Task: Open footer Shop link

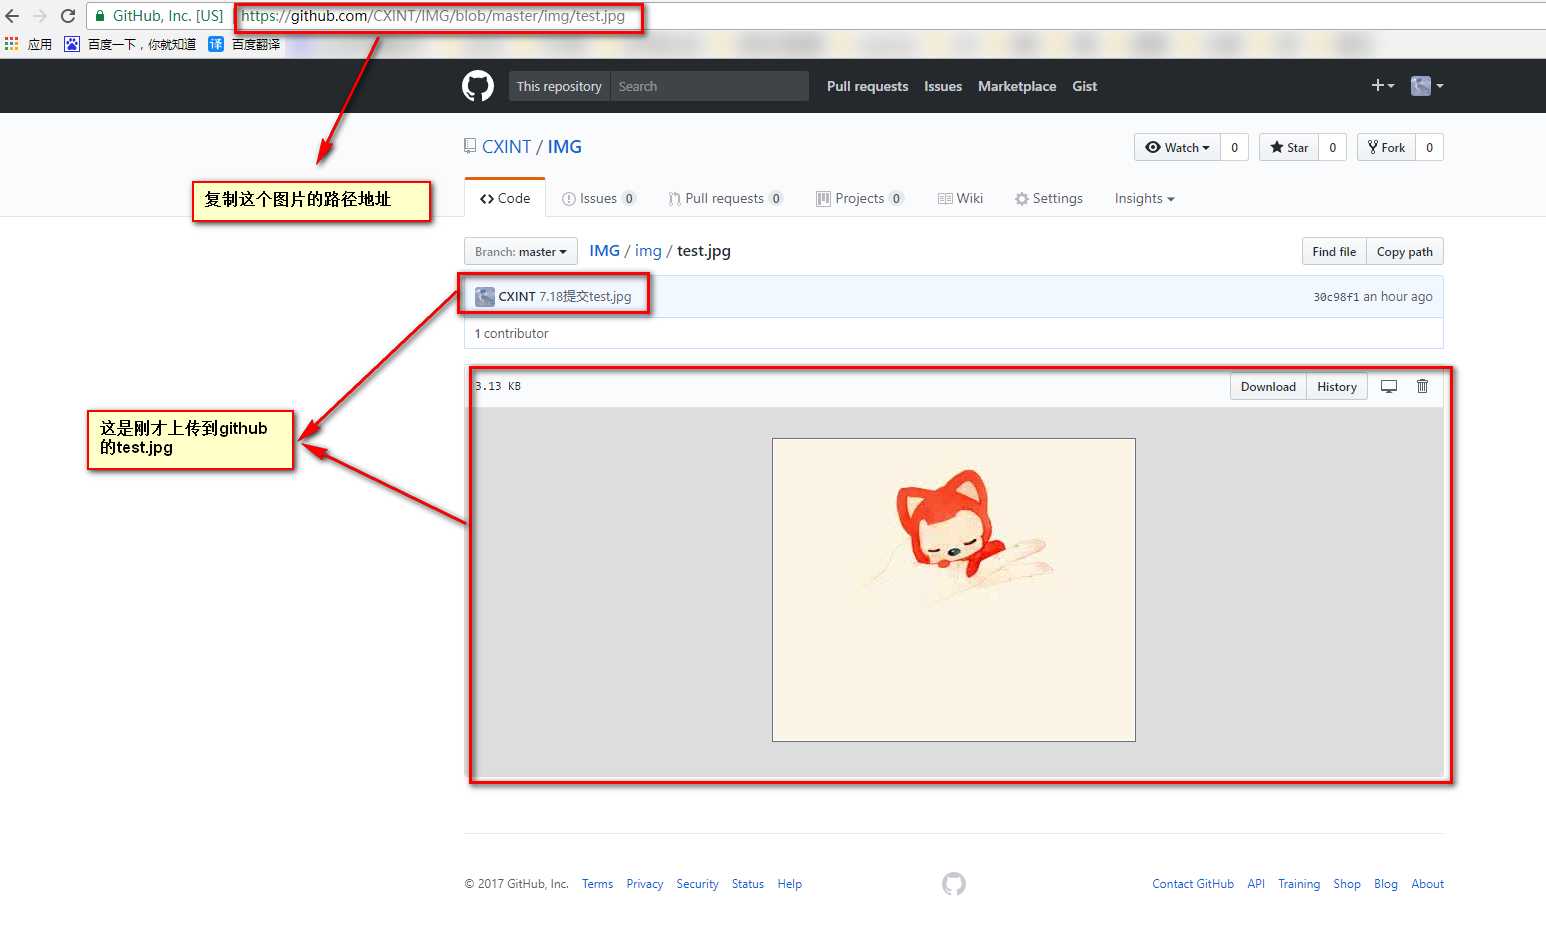Action: [1347, 884]
